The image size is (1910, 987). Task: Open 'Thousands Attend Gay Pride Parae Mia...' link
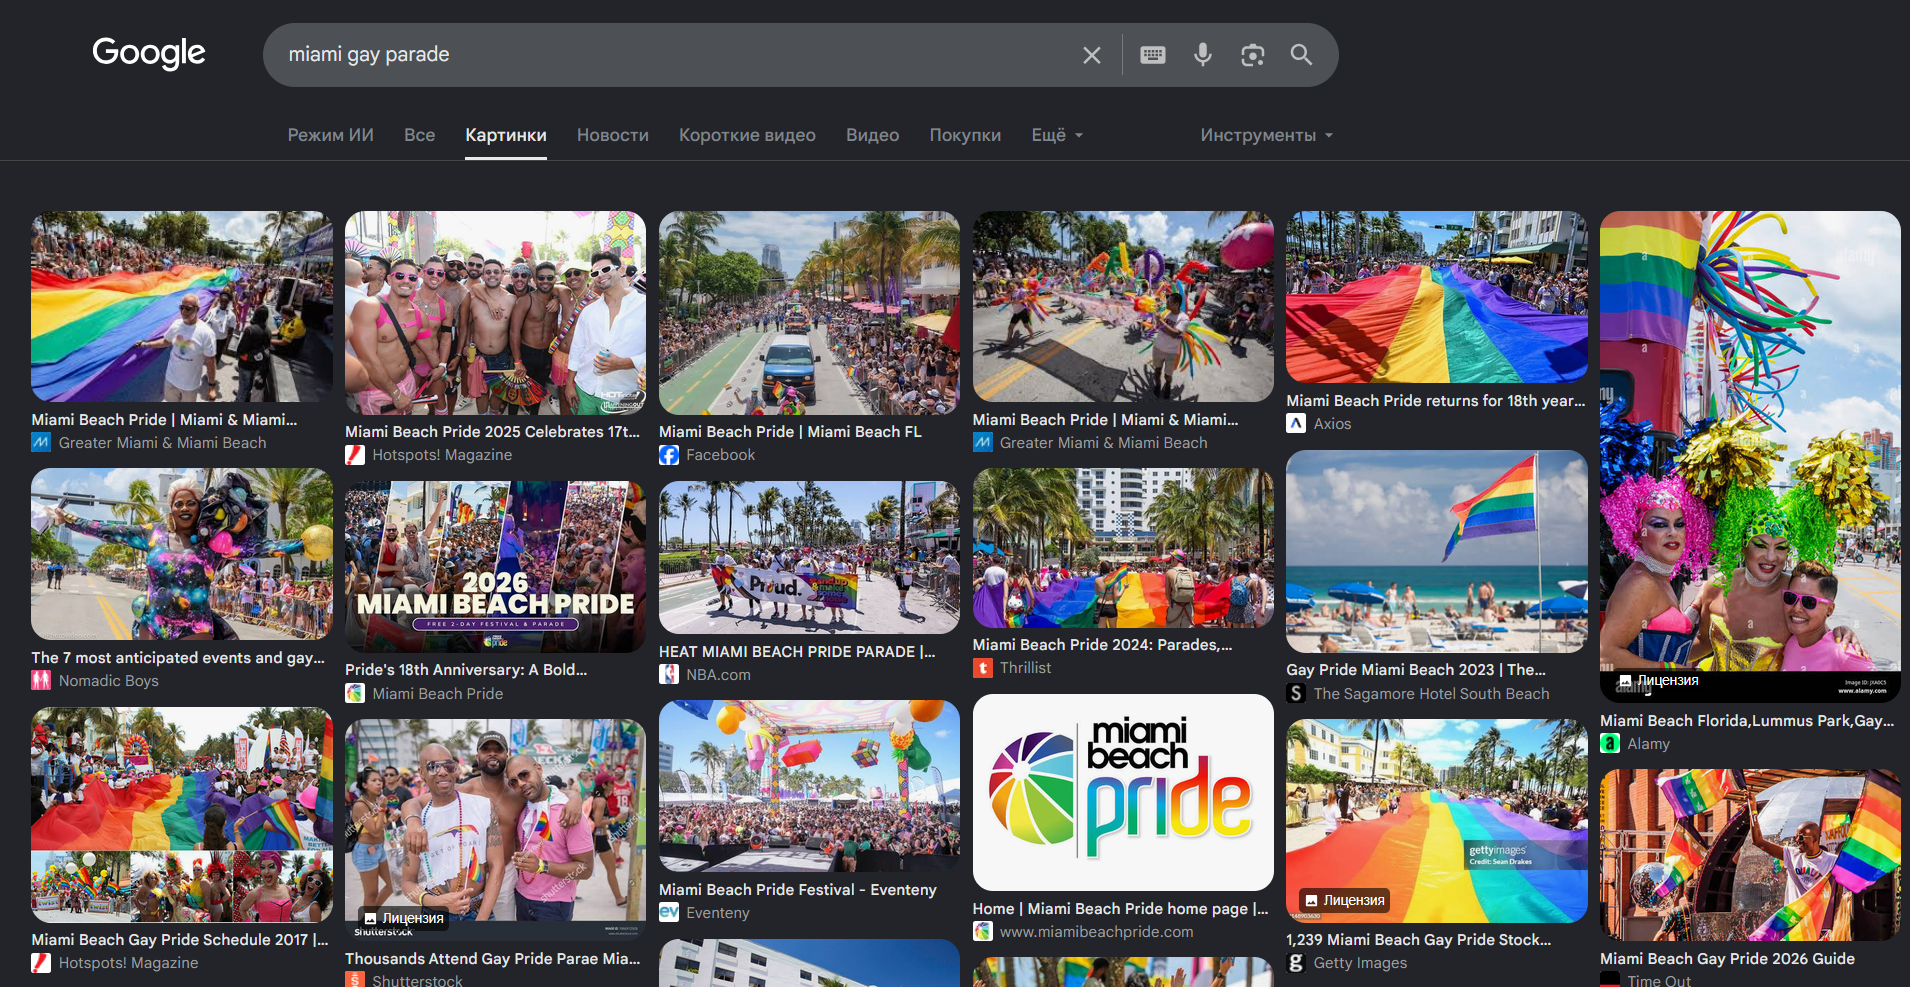493,958
